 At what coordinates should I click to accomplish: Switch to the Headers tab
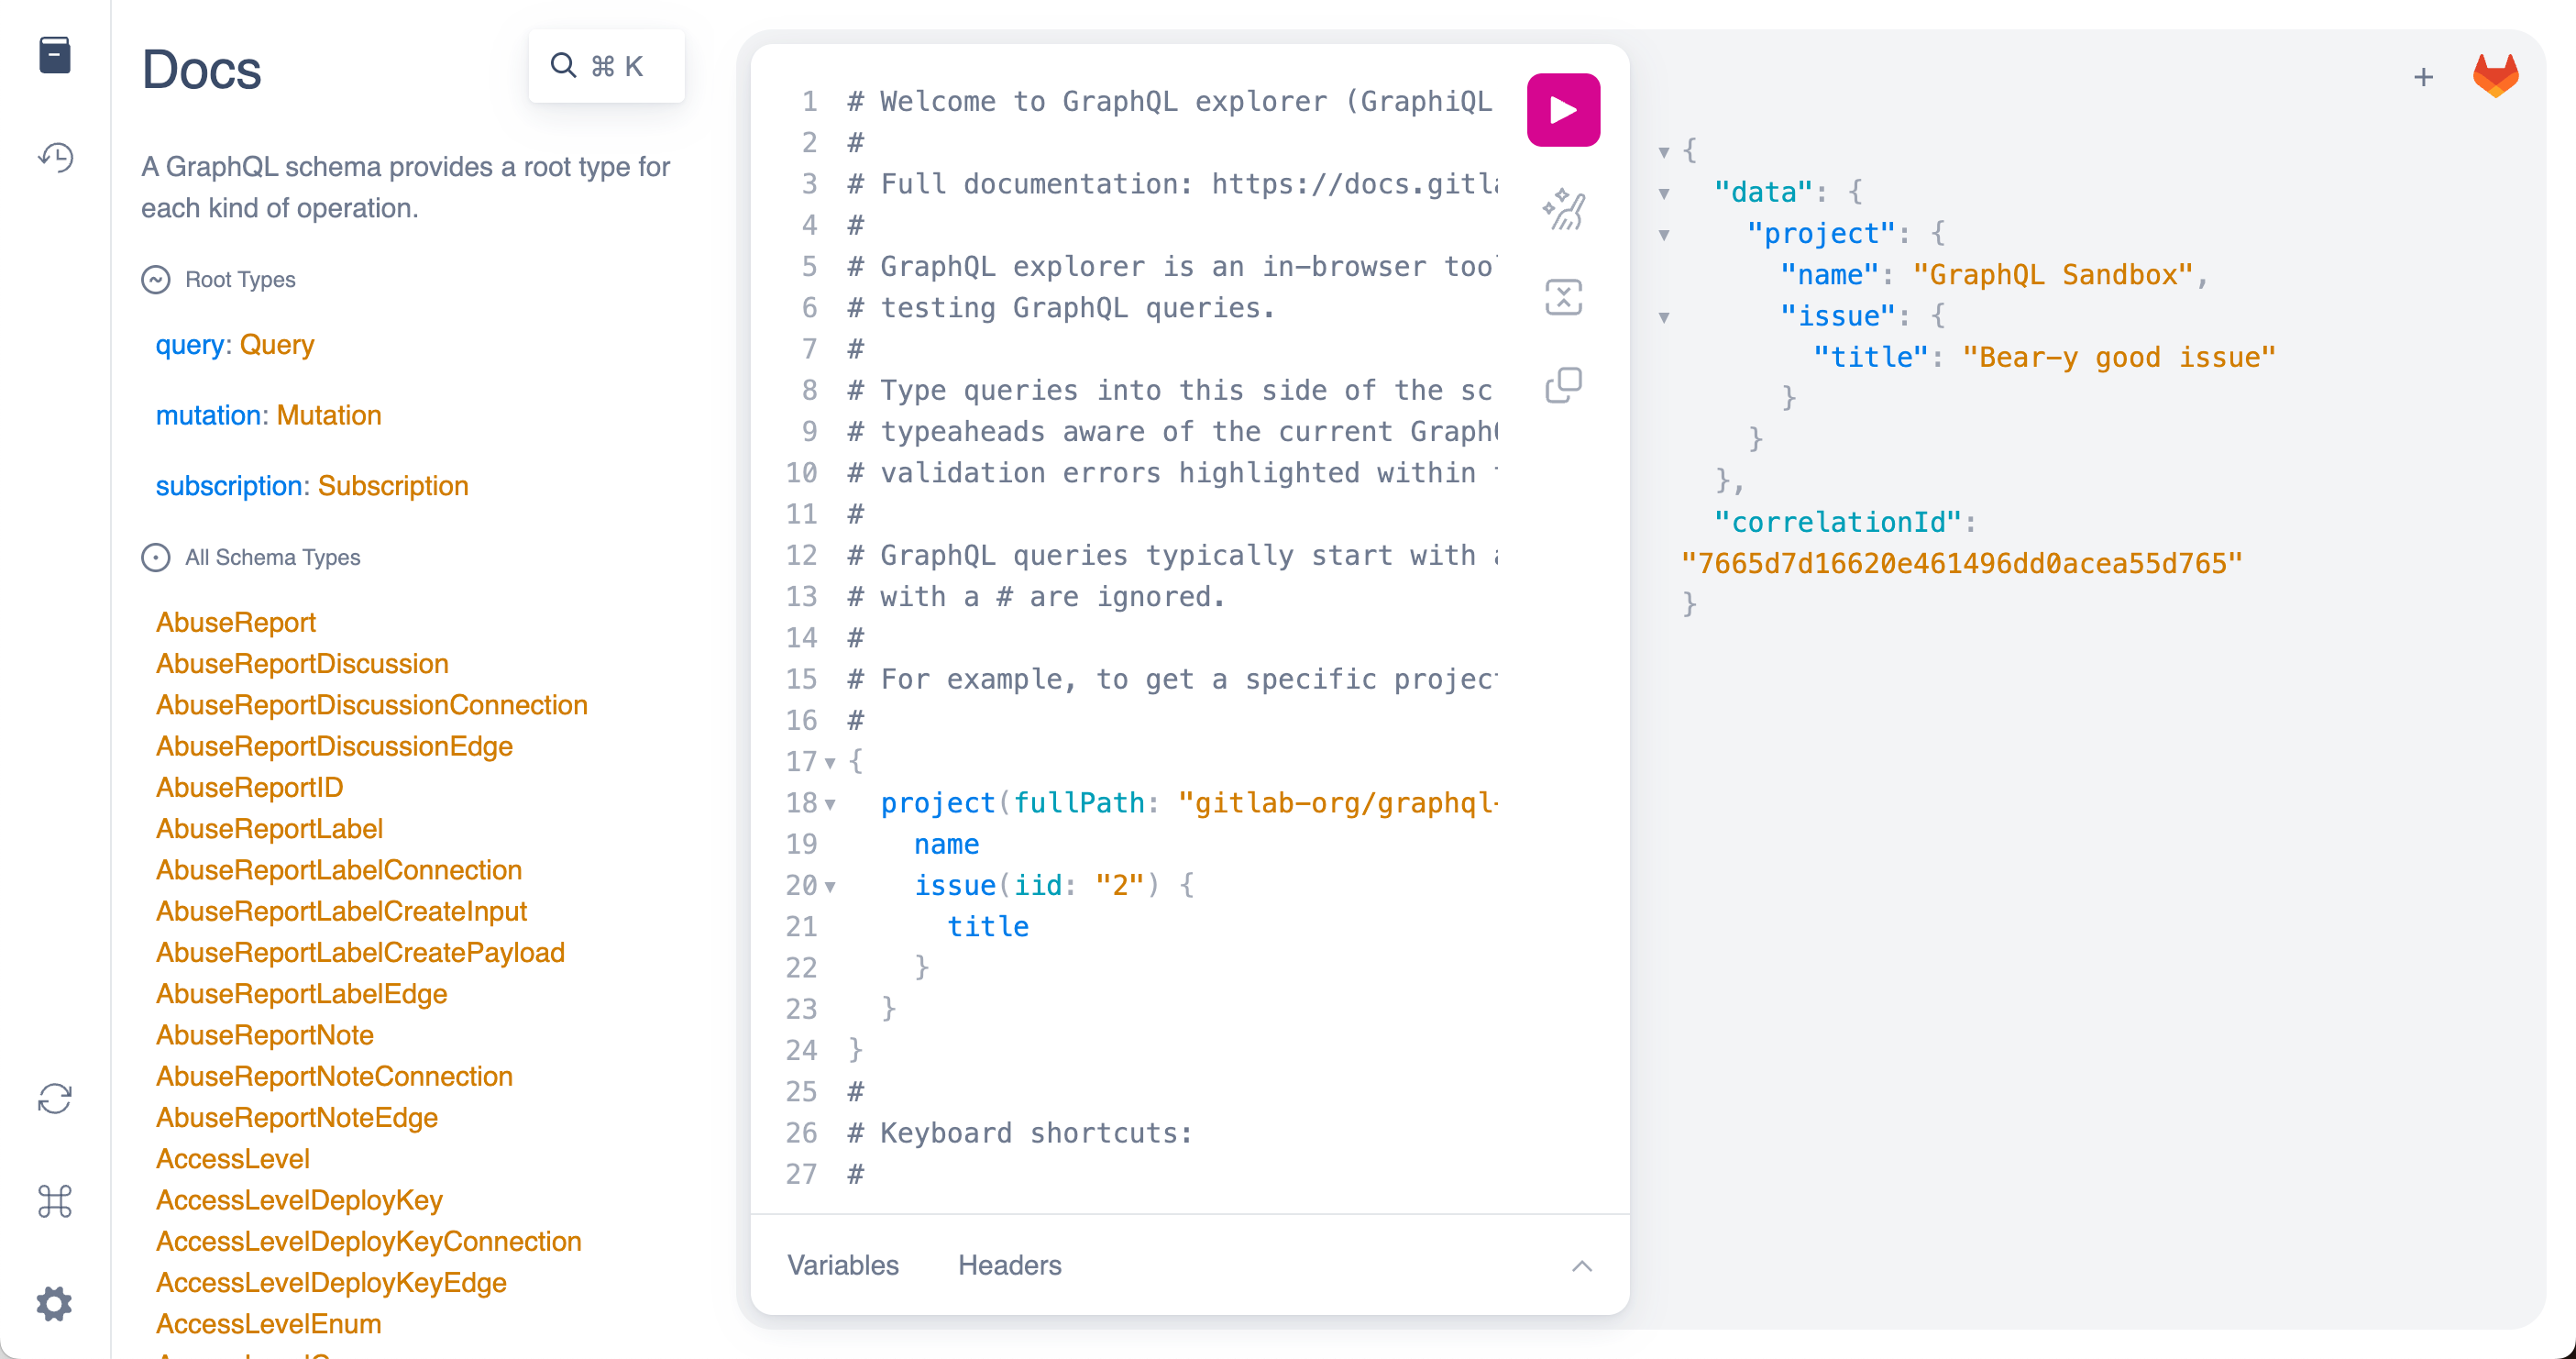(x=1008, y=1265)
